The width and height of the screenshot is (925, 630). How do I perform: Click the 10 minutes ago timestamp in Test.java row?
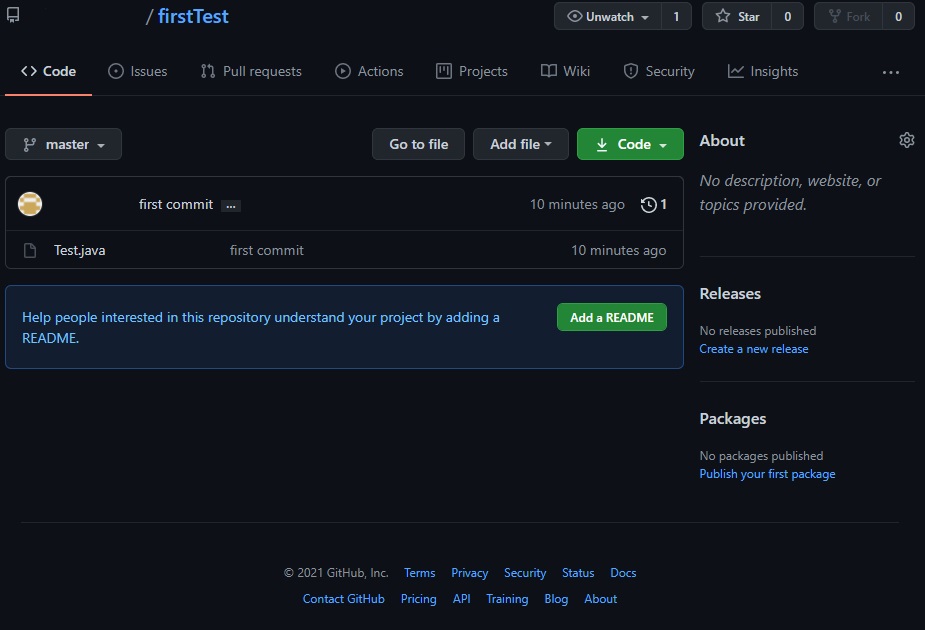tap(618, 250)
